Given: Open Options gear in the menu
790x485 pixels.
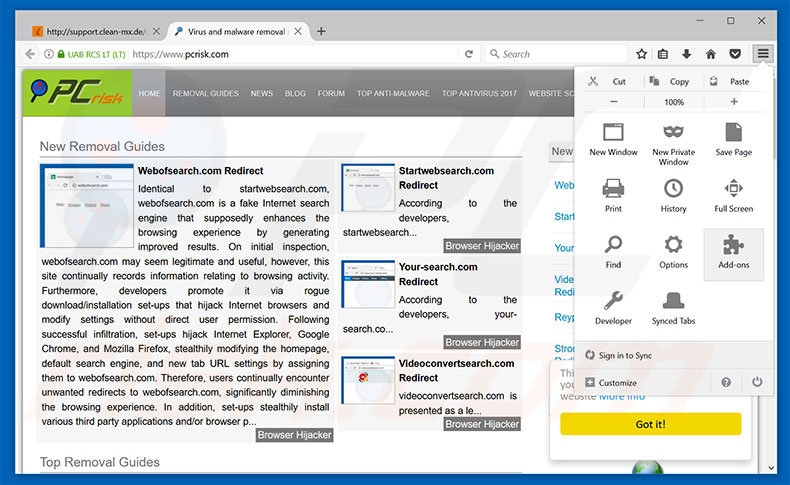Looking at the screenshot, I should pyautogui.click(x=674, y=252).
